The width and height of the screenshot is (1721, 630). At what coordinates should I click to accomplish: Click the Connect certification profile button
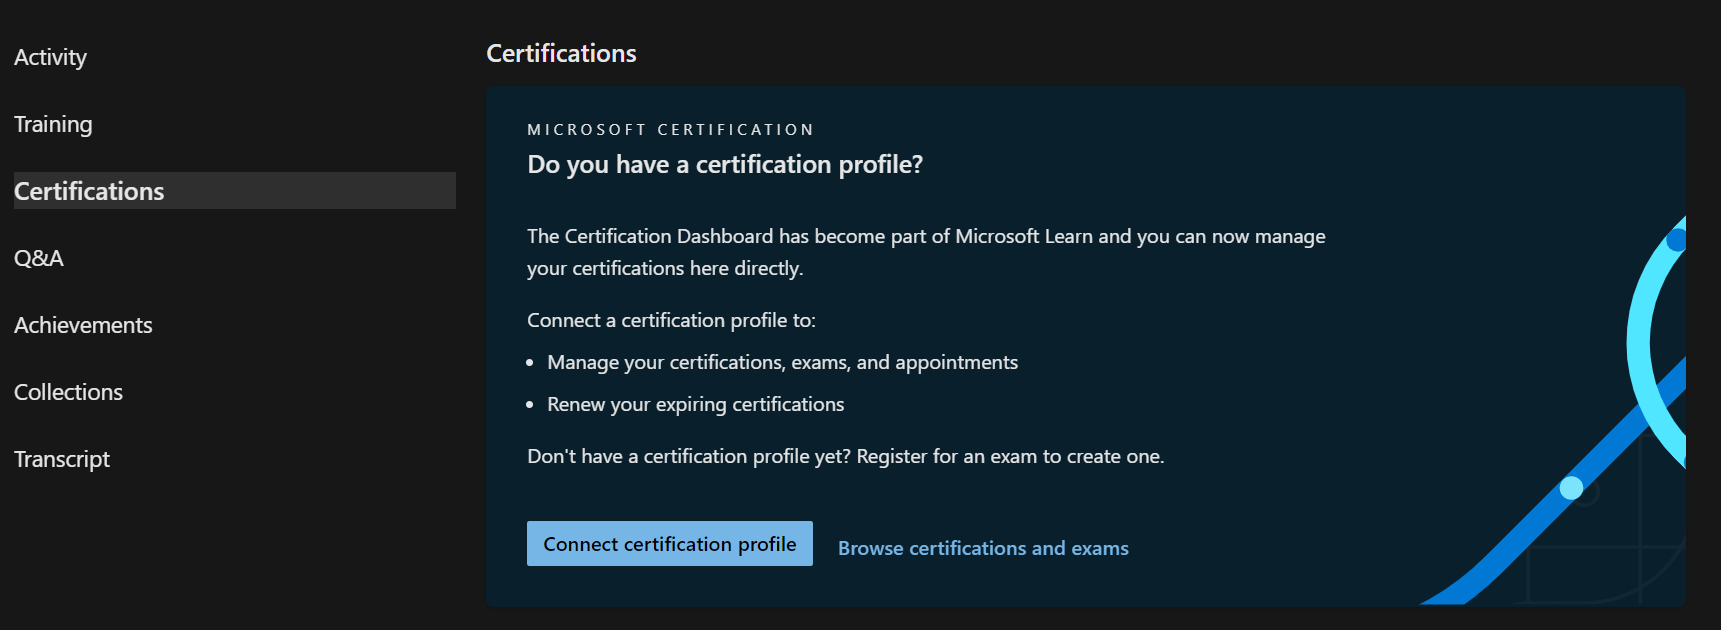670,544
